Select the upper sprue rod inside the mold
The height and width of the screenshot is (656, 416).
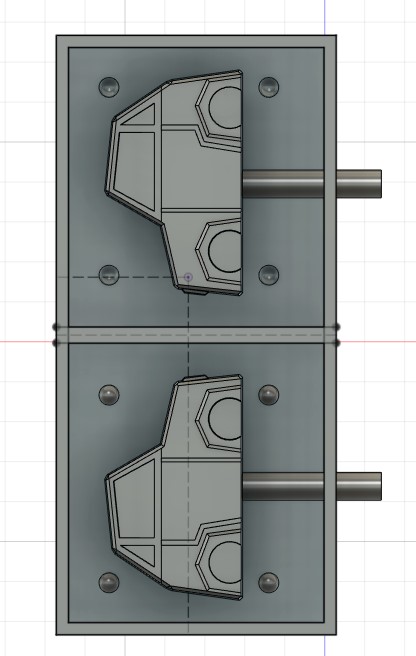(x=283, y=184)
